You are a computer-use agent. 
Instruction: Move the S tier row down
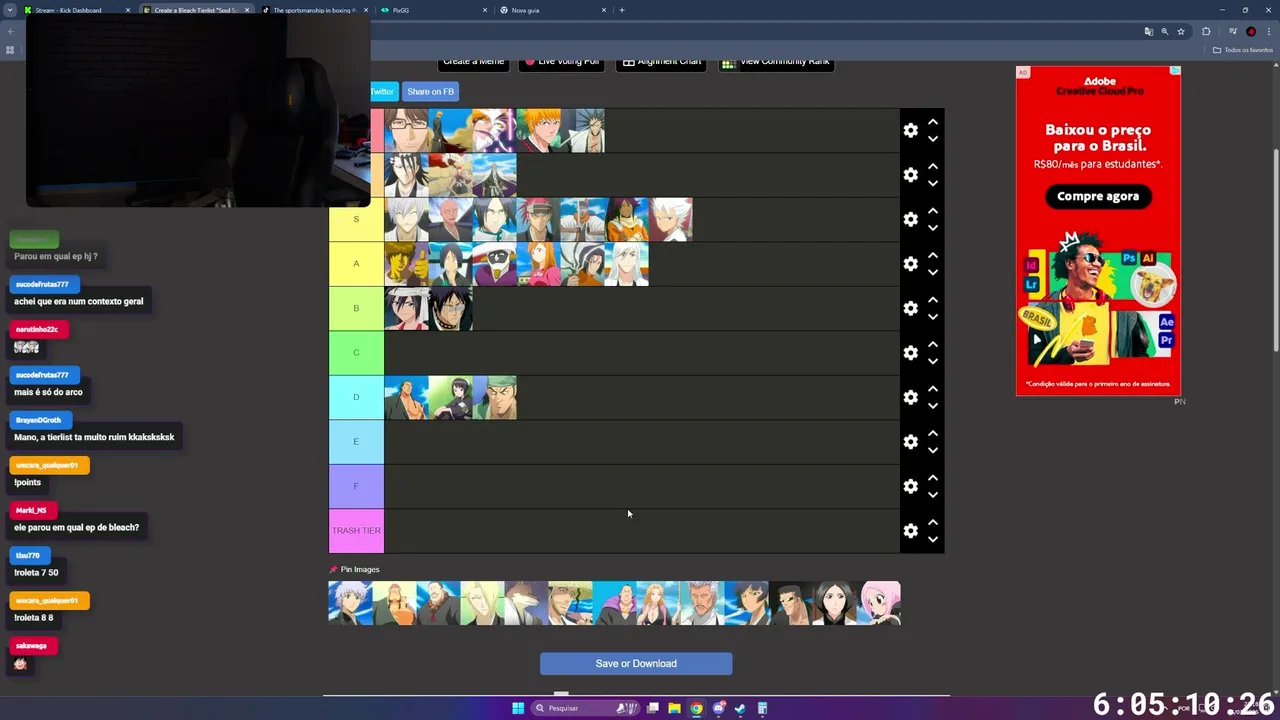[932, 228]
